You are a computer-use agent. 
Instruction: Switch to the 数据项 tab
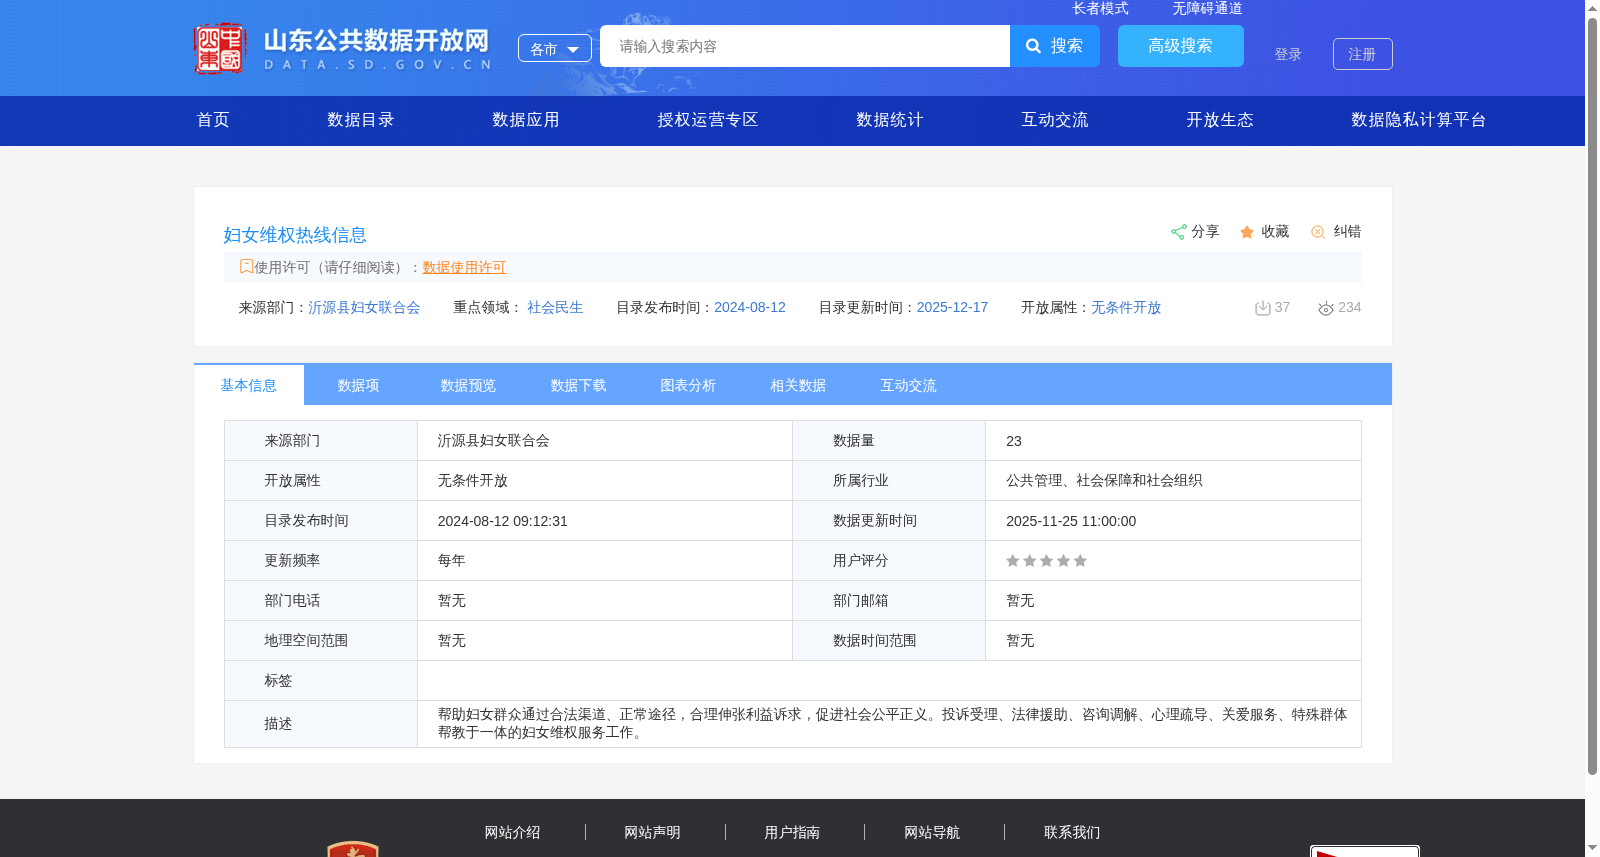(358, 385)
